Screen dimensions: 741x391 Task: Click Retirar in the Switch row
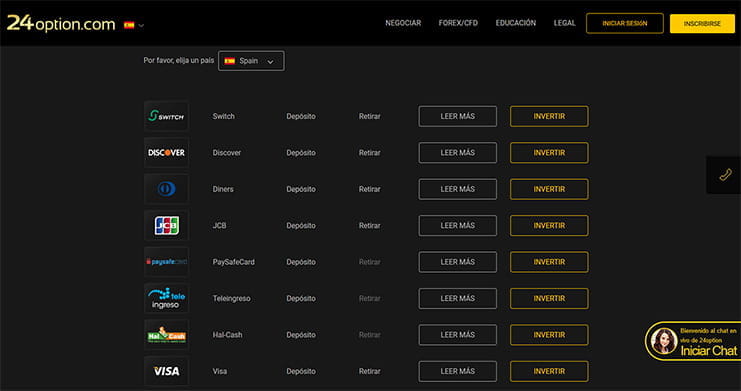[x=370, y=116]
